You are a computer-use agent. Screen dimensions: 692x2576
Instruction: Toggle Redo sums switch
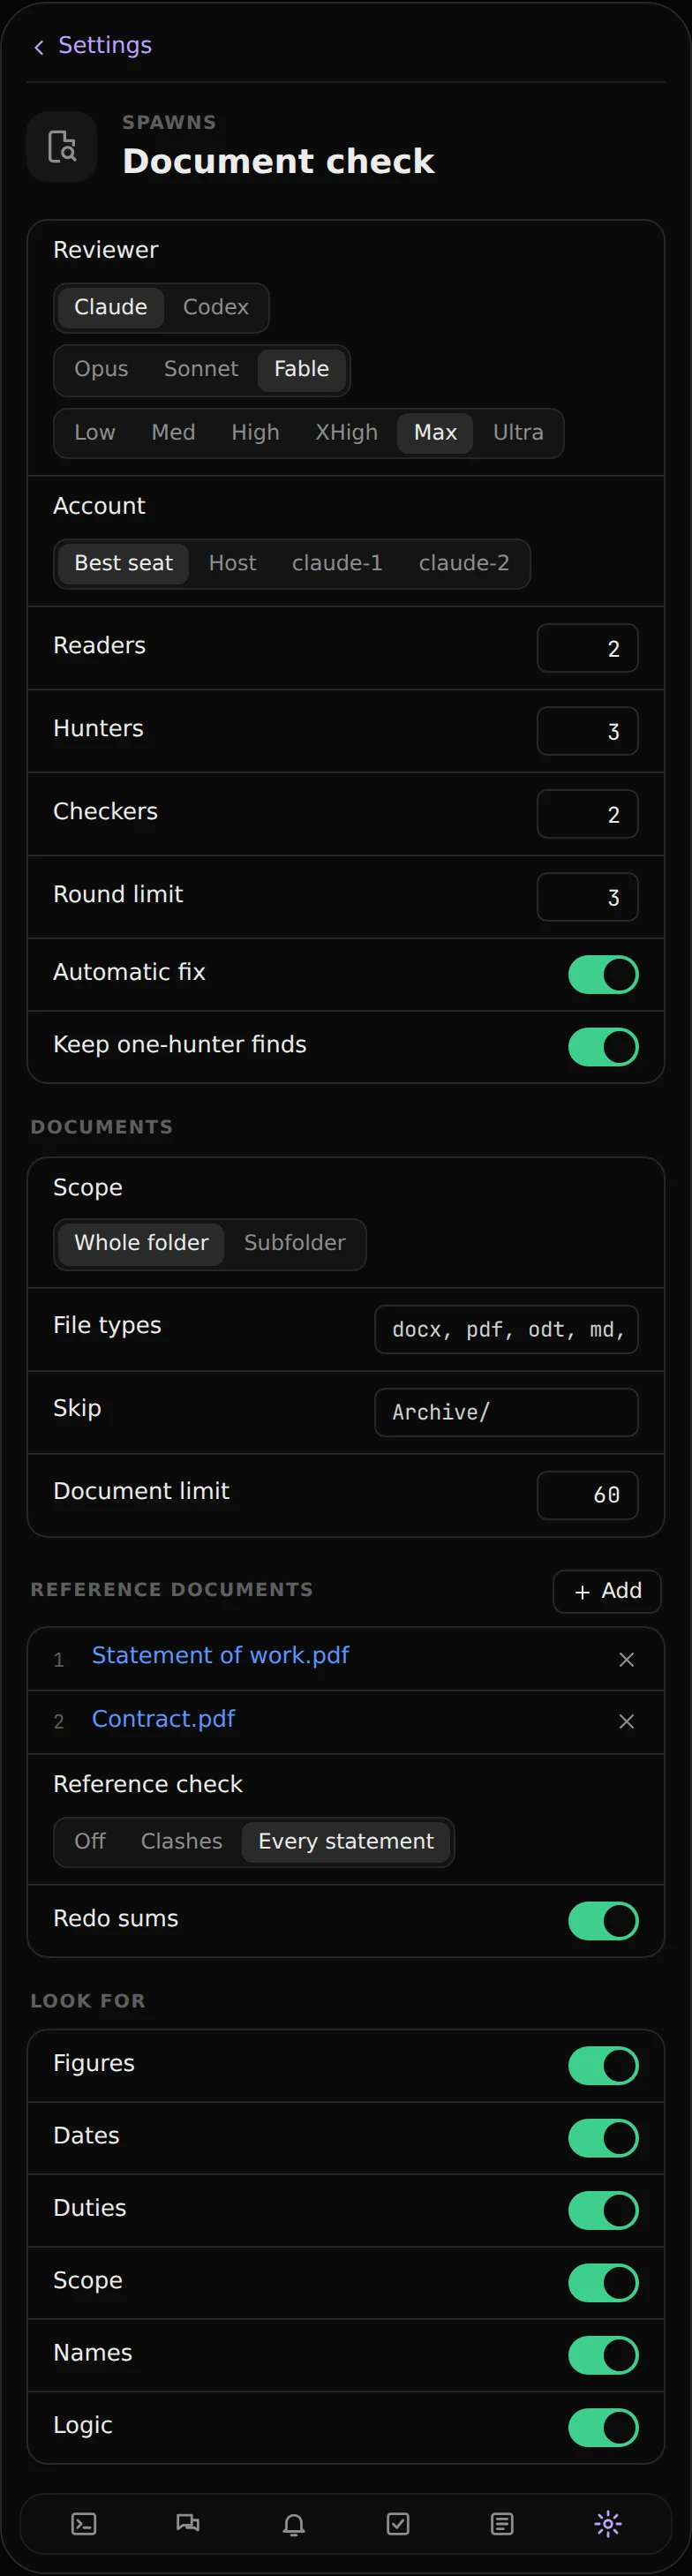(x=604, y=1921)
